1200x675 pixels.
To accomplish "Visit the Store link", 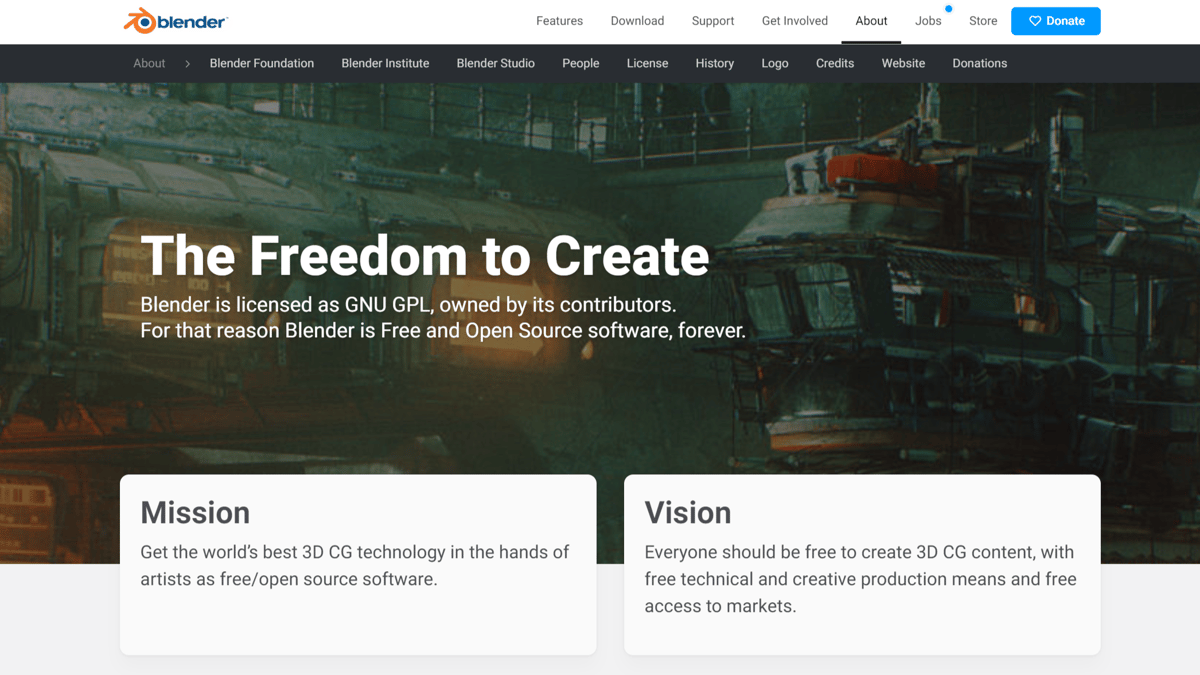I will coord(983,21).
